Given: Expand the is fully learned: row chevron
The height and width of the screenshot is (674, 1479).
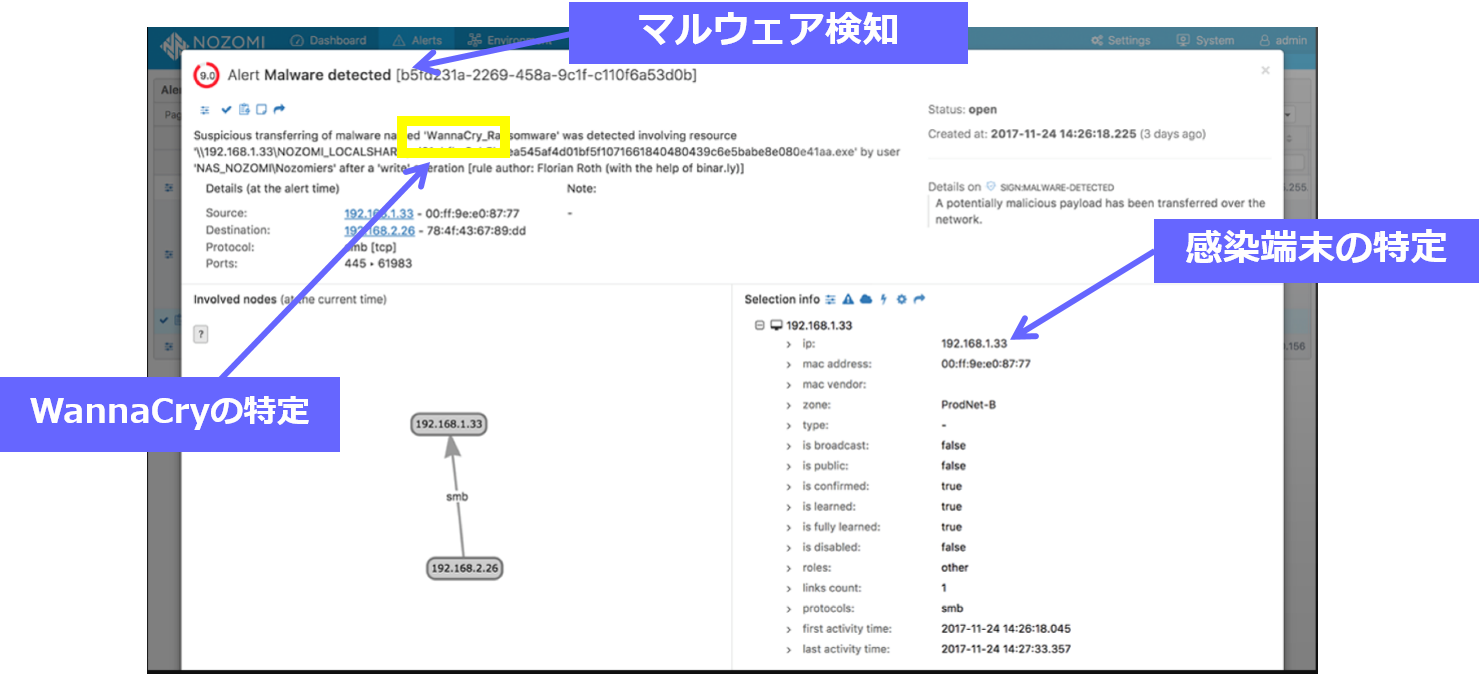Looking at the screenshot, I should (788, 527).
